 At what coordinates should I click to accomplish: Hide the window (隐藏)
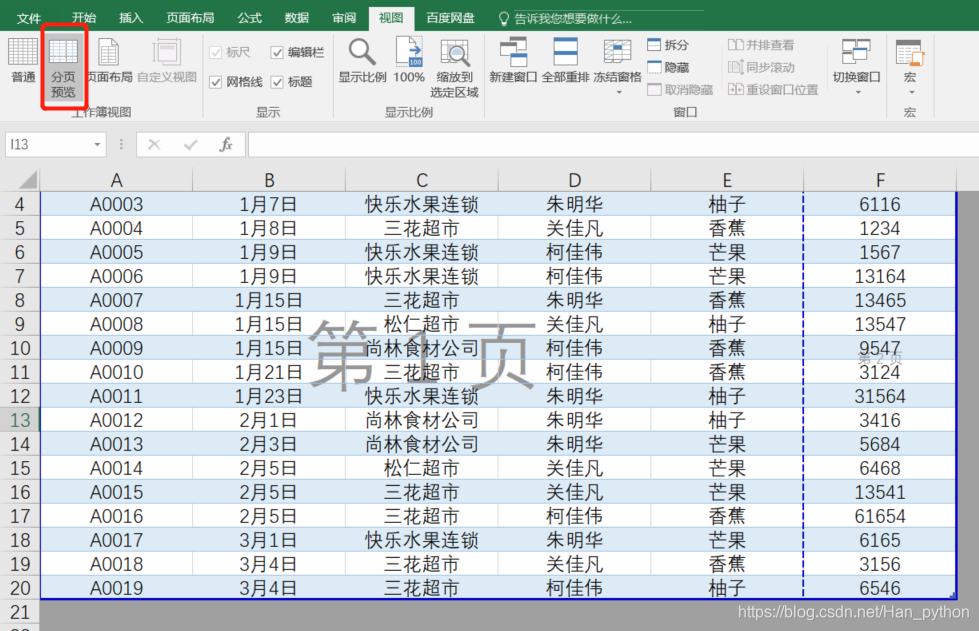(x=668, y=67)
